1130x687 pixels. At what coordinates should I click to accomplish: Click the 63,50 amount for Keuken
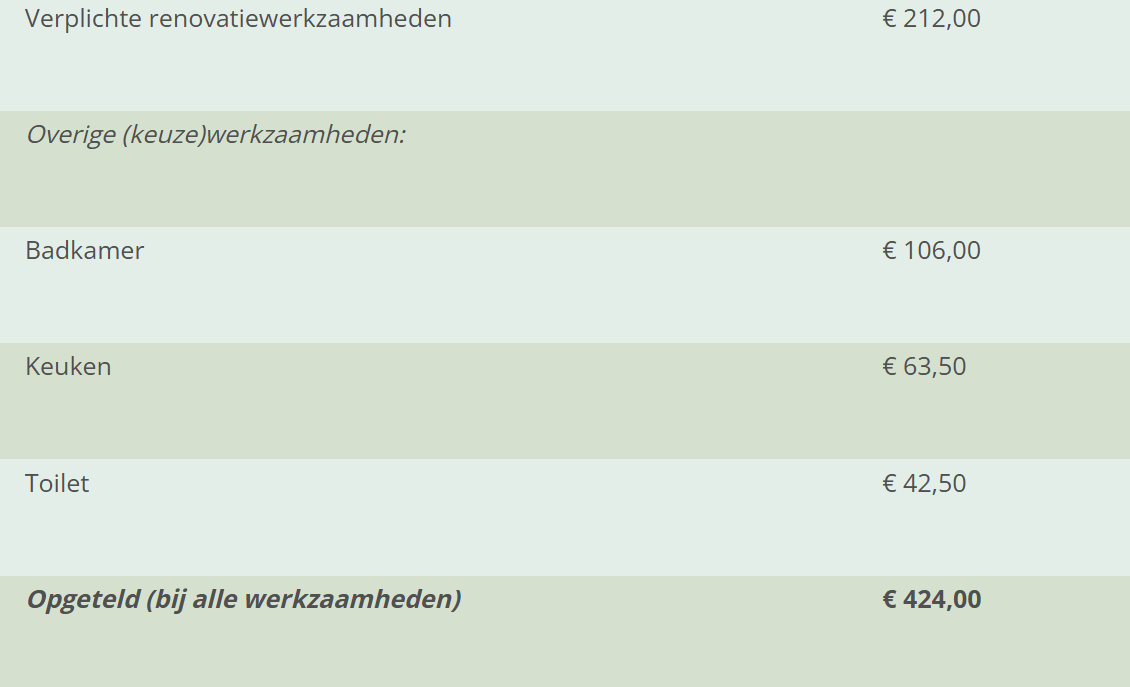click(x=935, y=367)
